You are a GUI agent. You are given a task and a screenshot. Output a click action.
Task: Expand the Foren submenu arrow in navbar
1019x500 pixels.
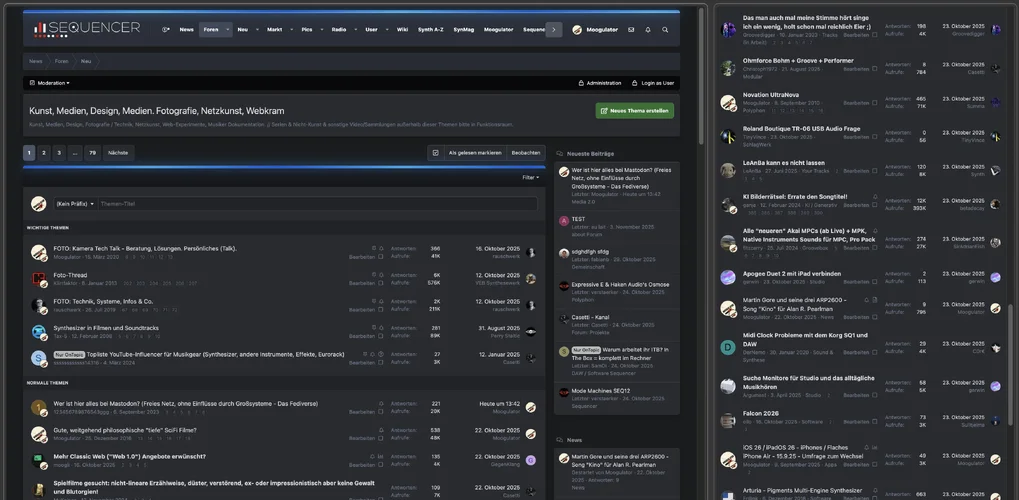[227, 30]
